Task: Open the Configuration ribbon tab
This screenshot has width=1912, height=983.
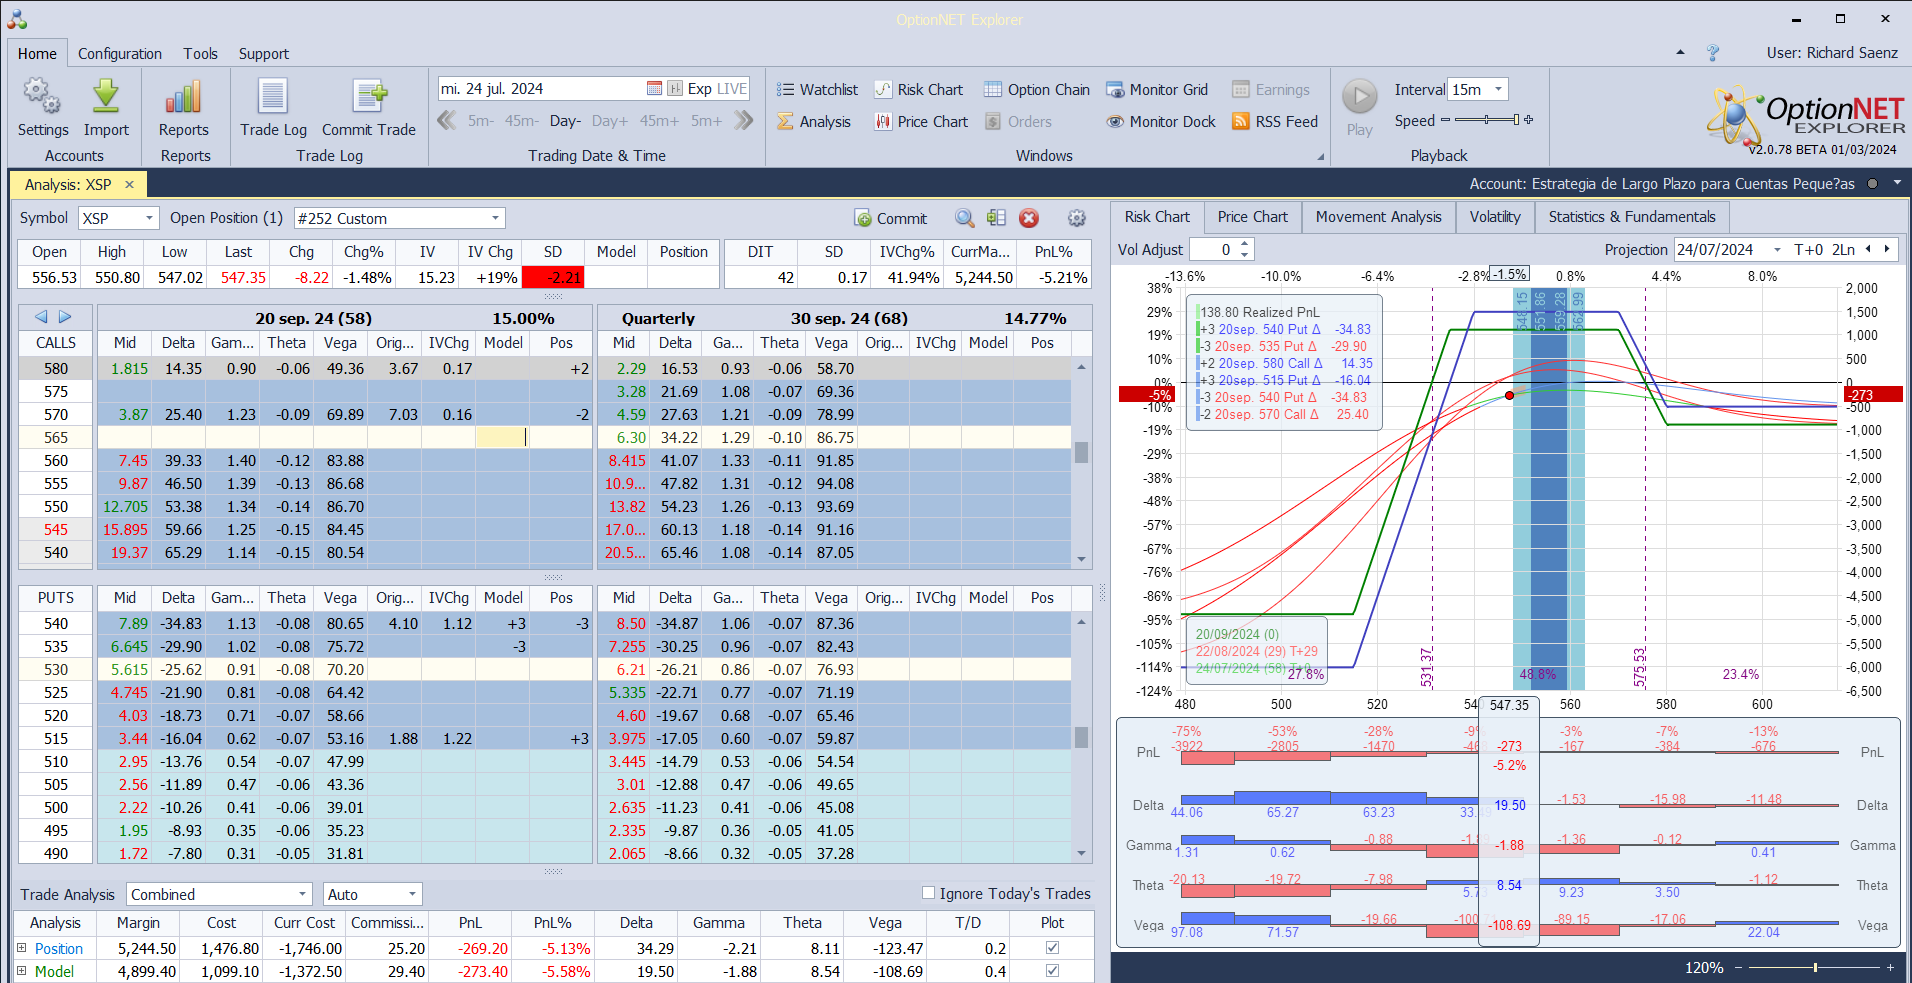Action: 120,54
